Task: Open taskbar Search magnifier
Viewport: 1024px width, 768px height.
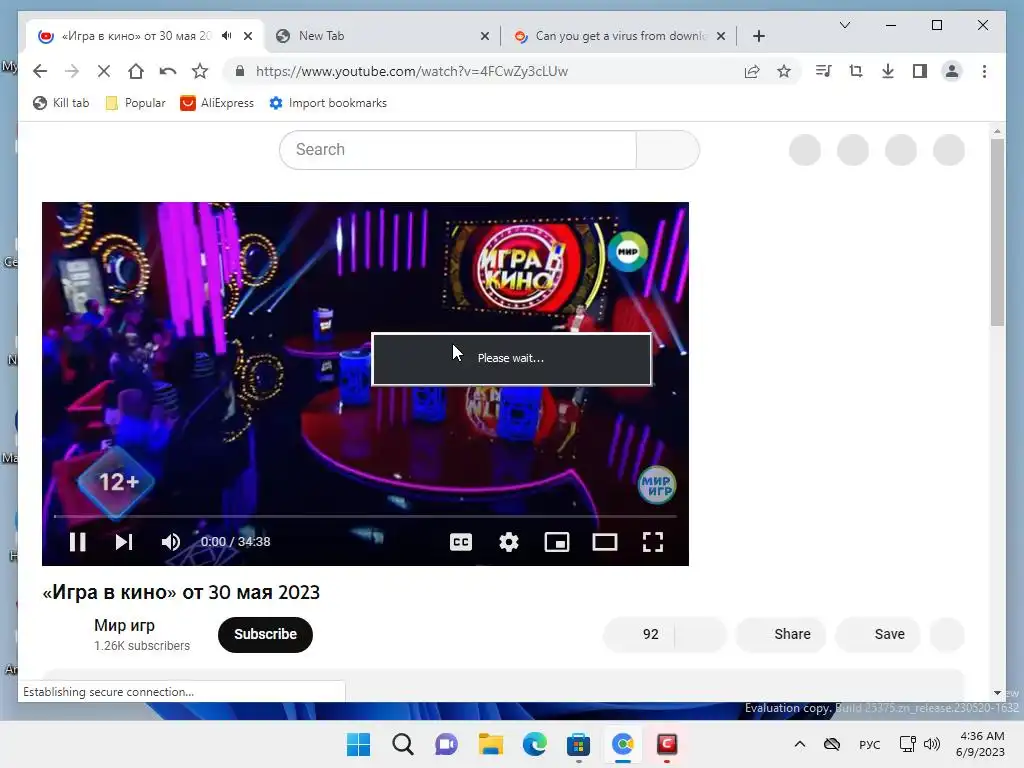Action: (x=403, y=744)
